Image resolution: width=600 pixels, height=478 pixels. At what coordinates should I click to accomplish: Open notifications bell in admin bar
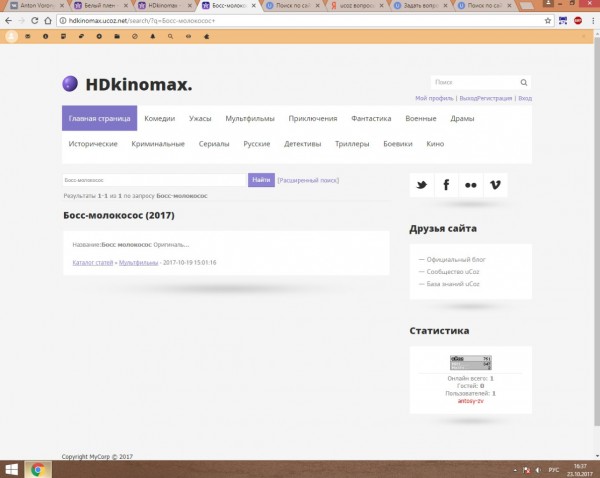(153, 36)
